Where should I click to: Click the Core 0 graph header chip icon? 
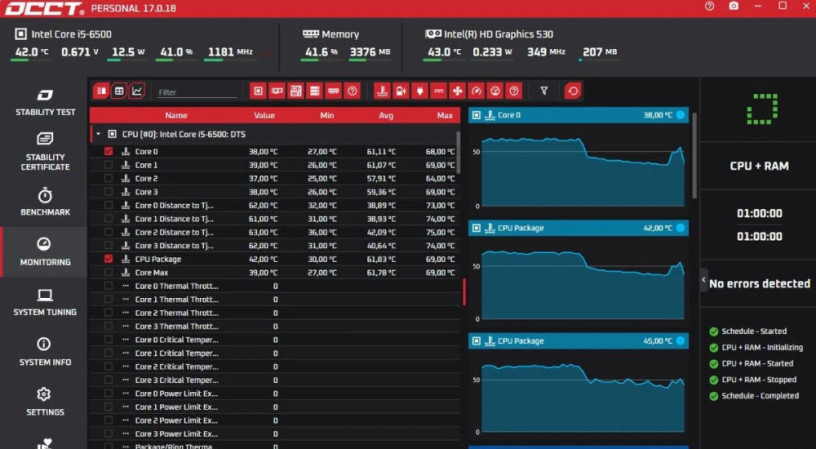[x=476, y=115]
